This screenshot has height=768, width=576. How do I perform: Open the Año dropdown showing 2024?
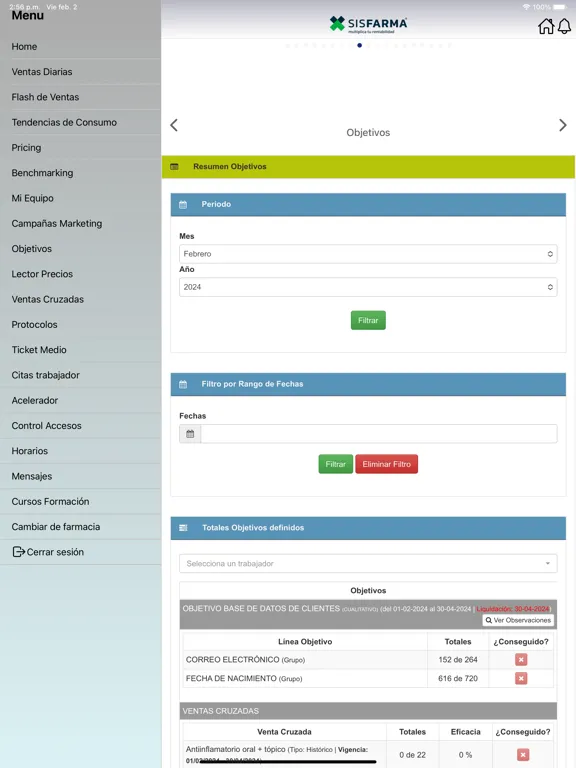368,287
